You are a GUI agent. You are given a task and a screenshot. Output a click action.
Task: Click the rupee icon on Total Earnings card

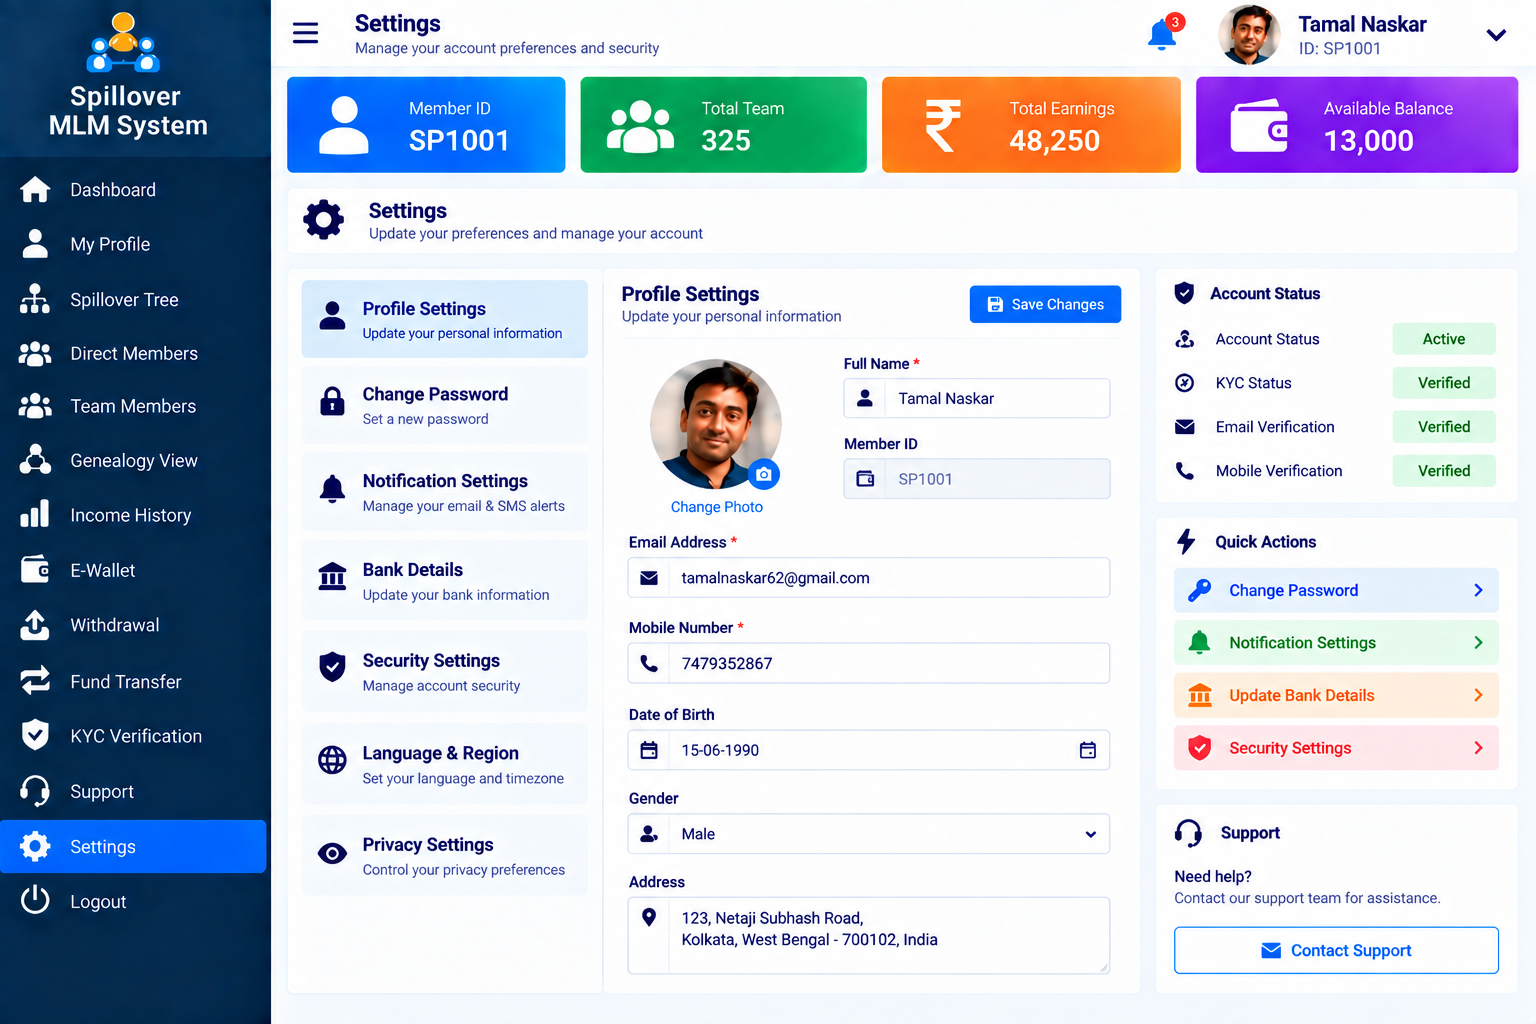click(941, 125)
